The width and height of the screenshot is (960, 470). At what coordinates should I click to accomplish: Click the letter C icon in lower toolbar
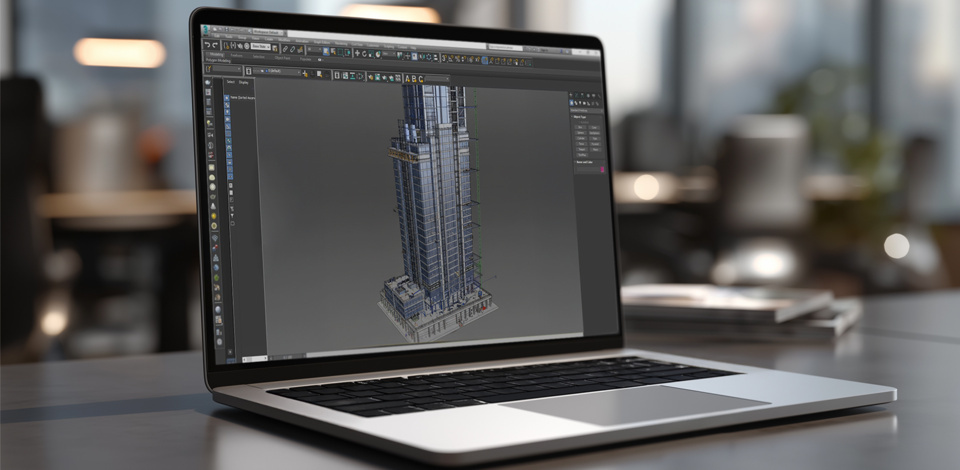(421, 79)
